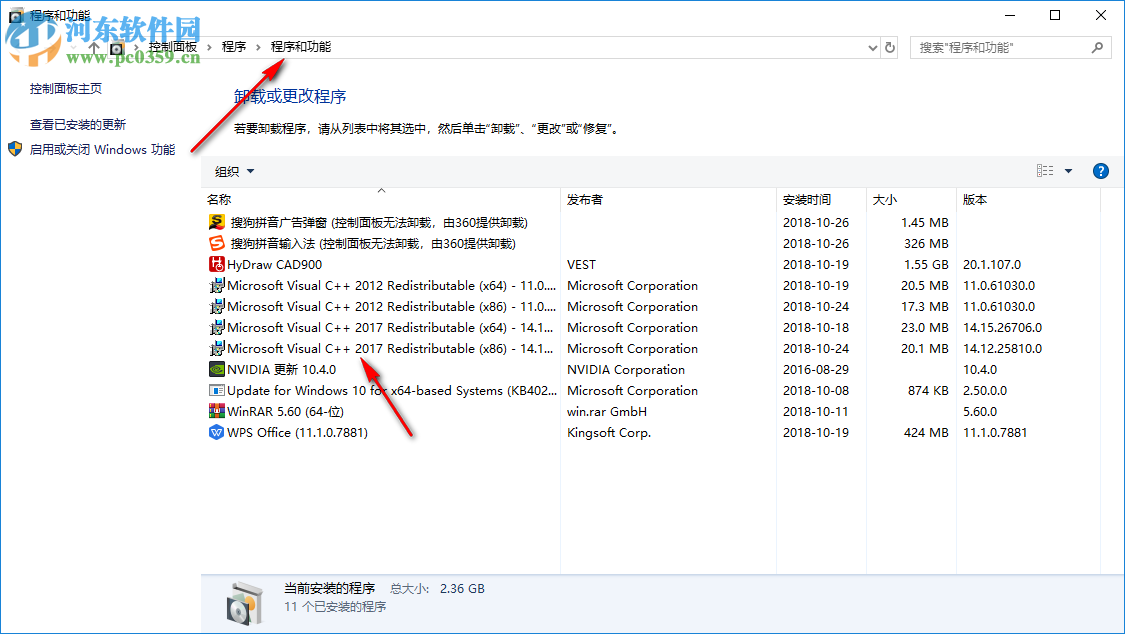
Task: Open the WPS Office program icon
Action: pyautogui.click(x=215, y=432)
